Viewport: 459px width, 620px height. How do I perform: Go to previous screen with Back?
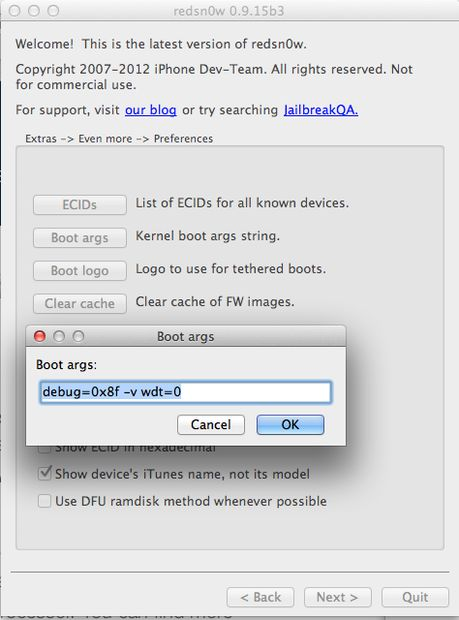[x=261, y=597]
